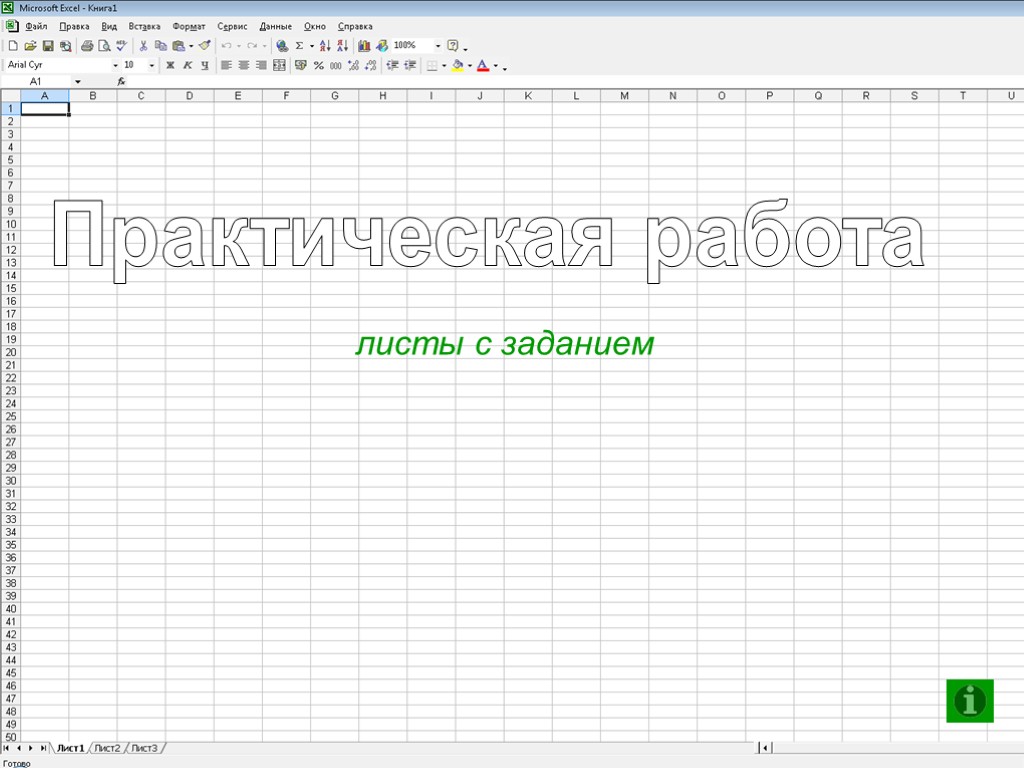This screenshot has width=1024, height=768.
Task: Apply red Font Color A
Action: (483, 65)
